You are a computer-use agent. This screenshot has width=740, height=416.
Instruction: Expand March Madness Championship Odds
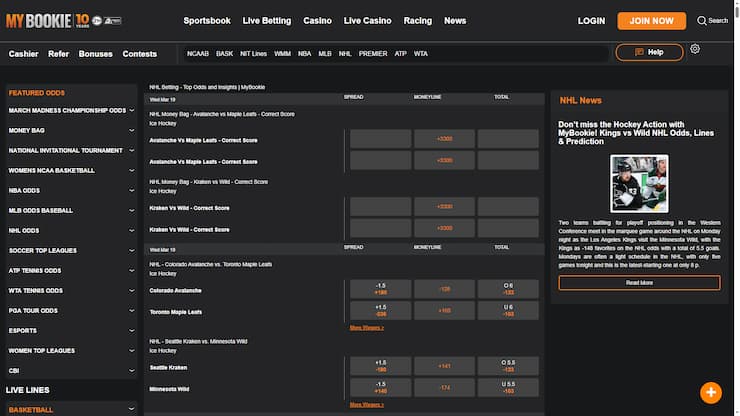[x=71, y=110]
